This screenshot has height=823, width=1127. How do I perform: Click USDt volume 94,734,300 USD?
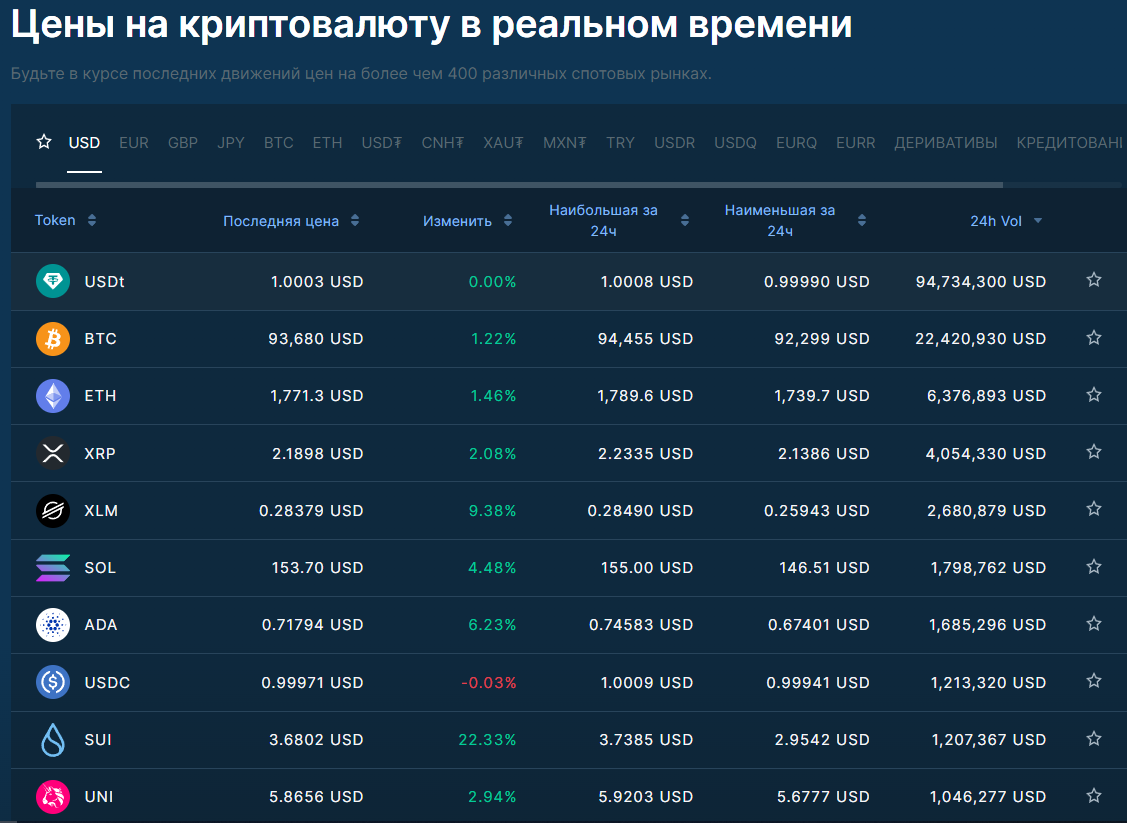980,281
